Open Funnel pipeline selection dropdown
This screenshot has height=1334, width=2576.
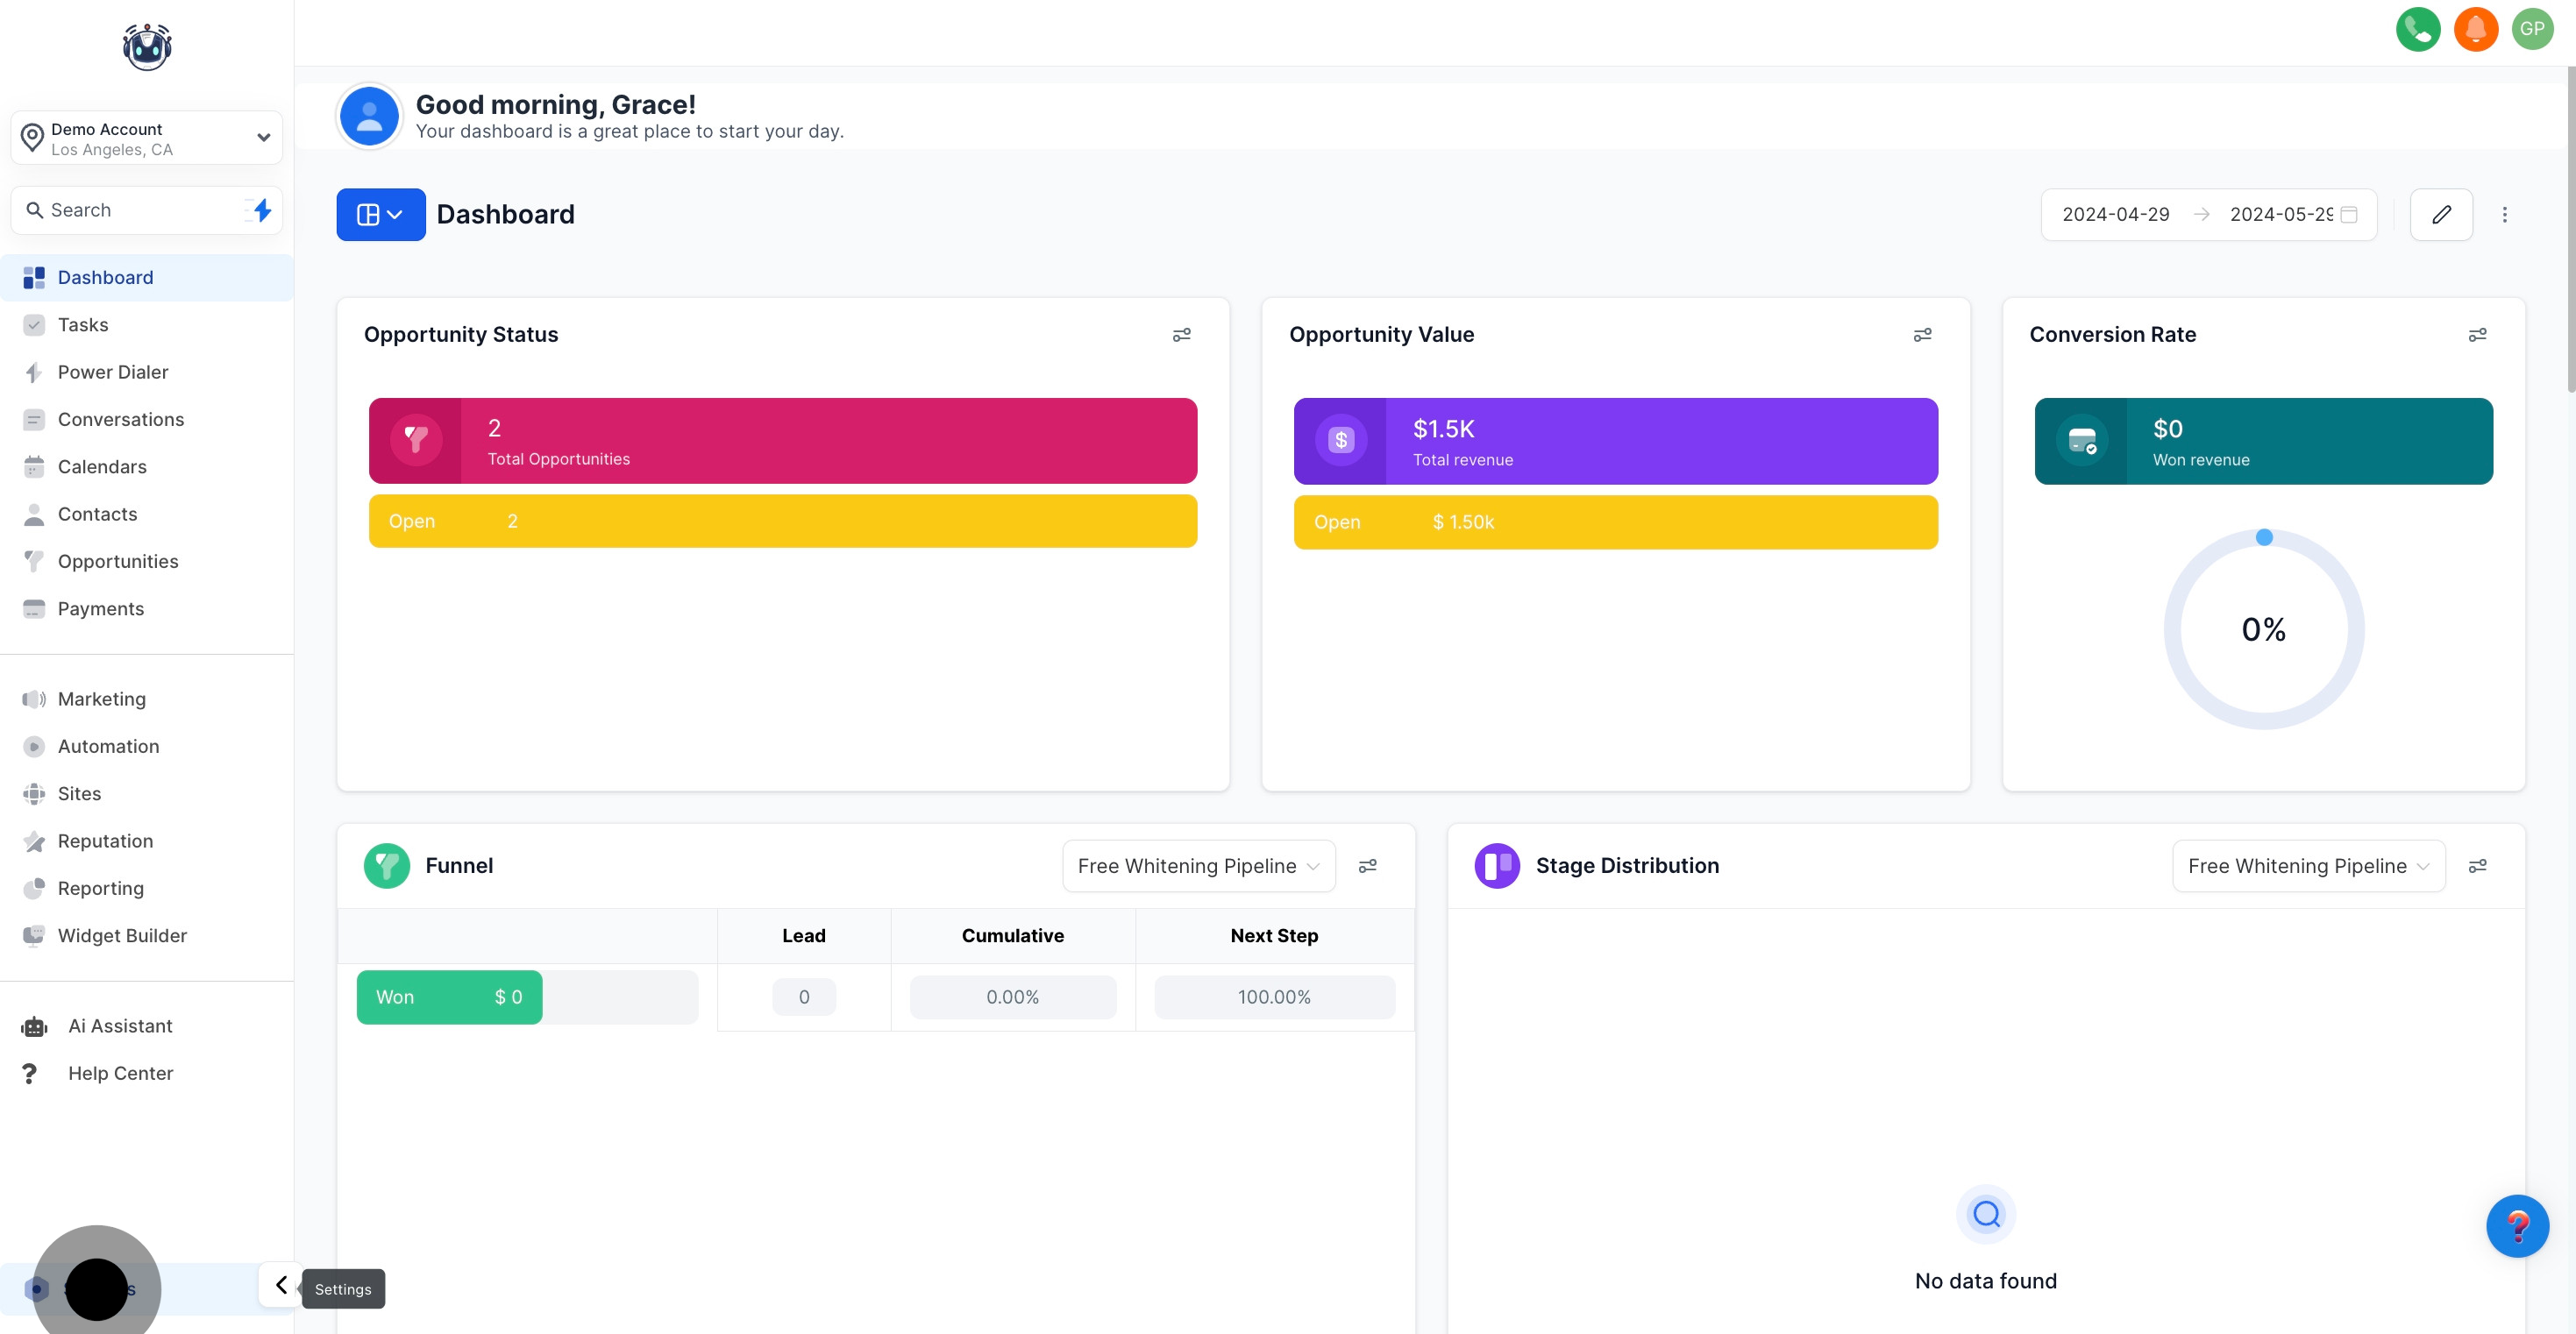click(1197, 866)
